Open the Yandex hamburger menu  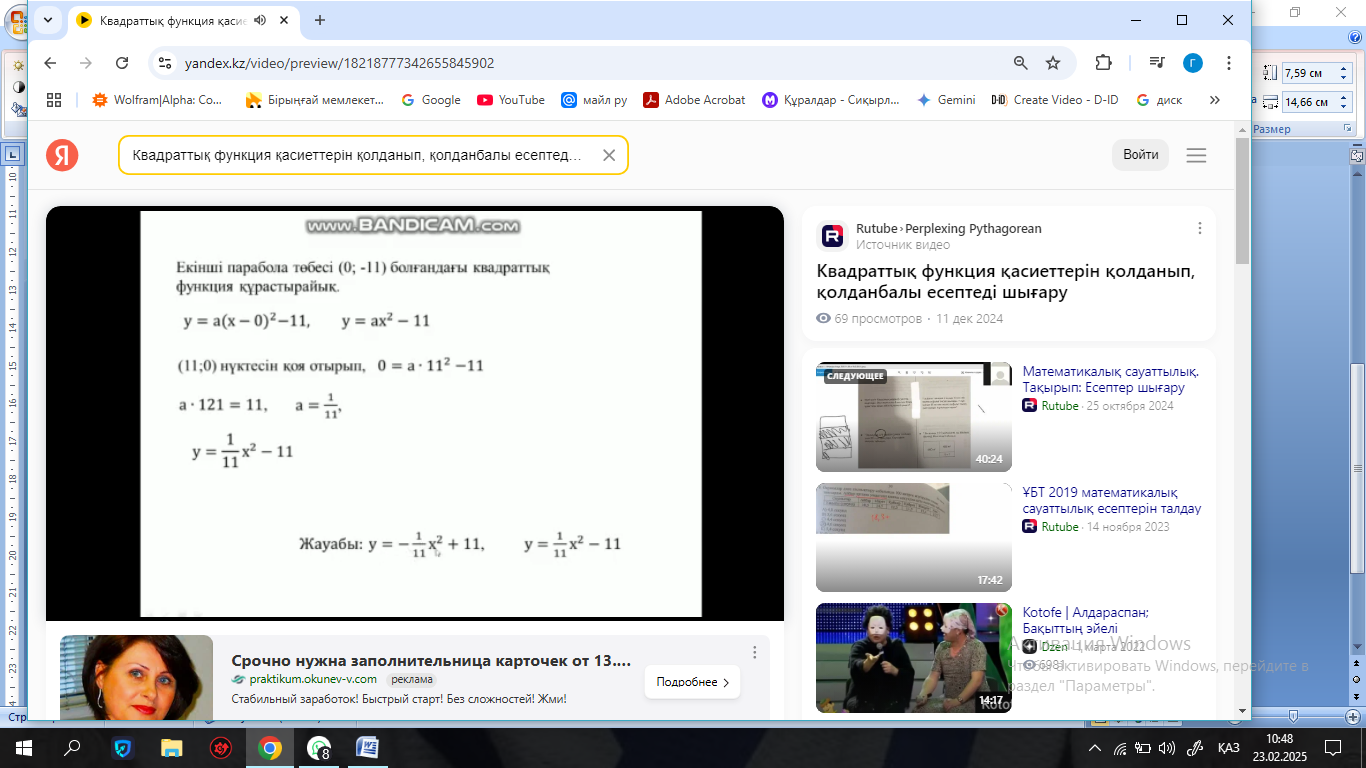pyautogui.click(x=1196, y=155)
